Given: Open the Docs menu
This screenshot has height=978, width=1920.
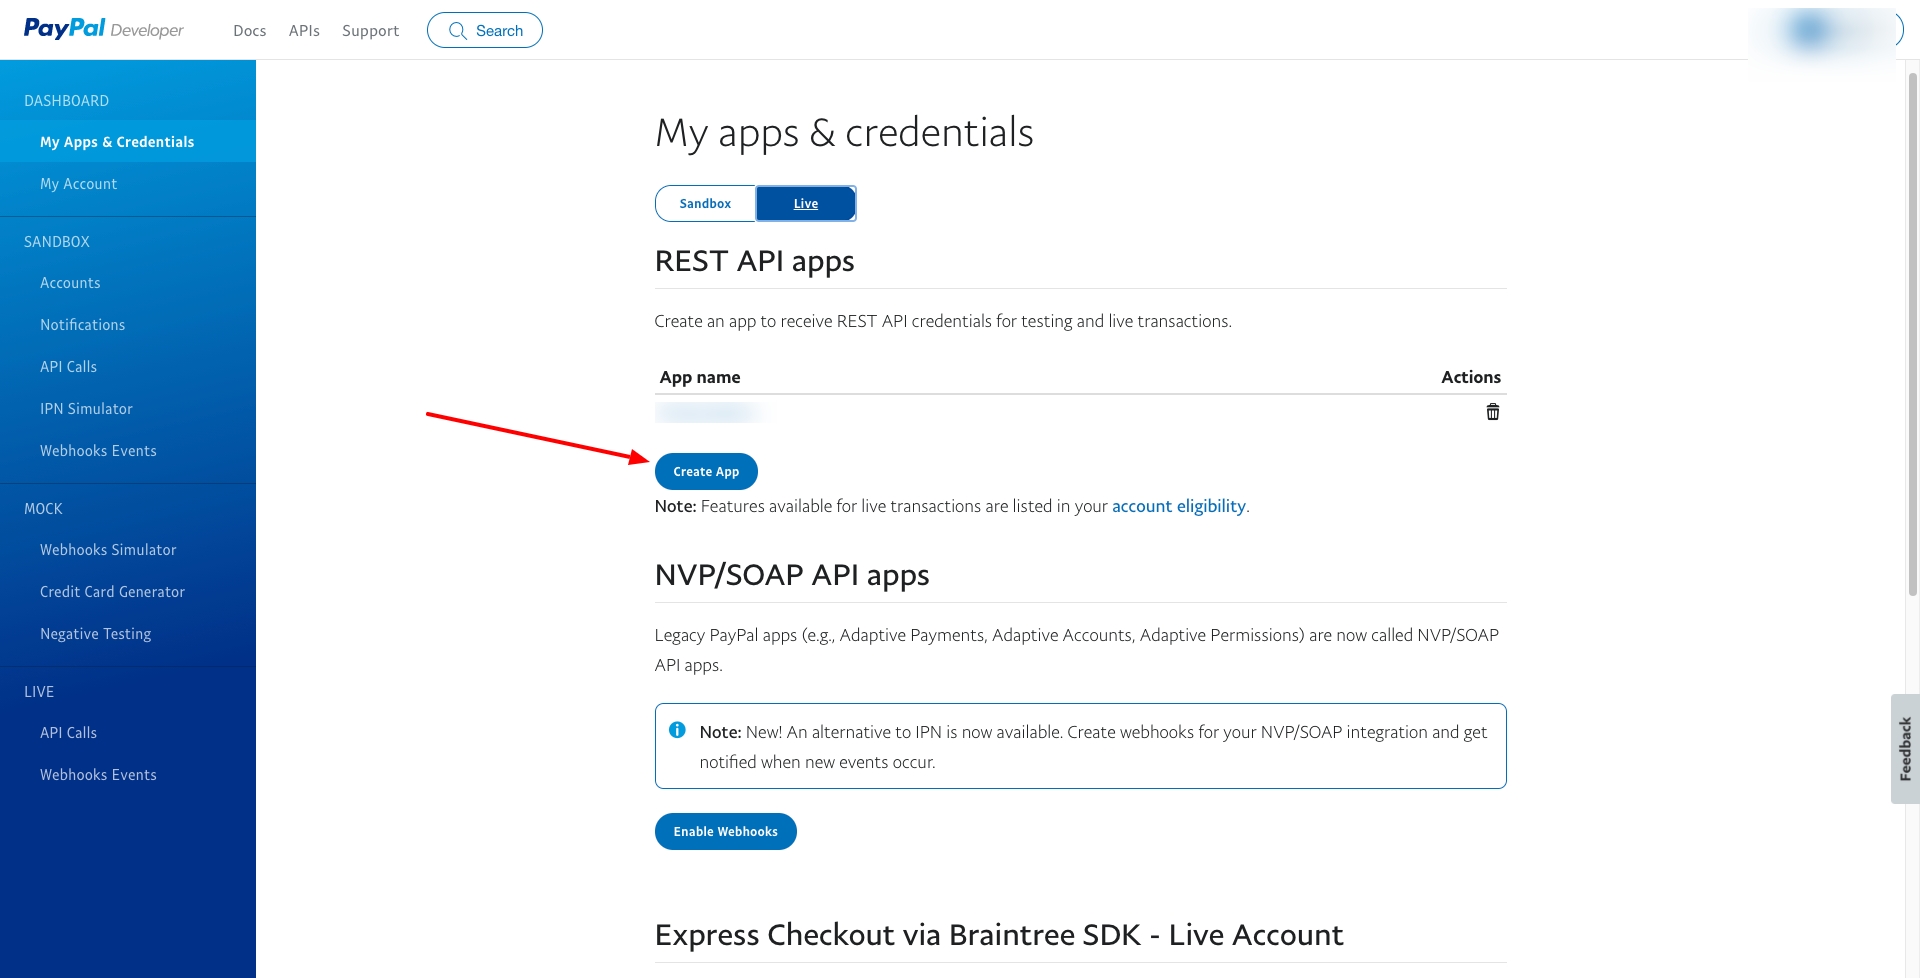Looking at the screenshot, I should click(249, 31).
